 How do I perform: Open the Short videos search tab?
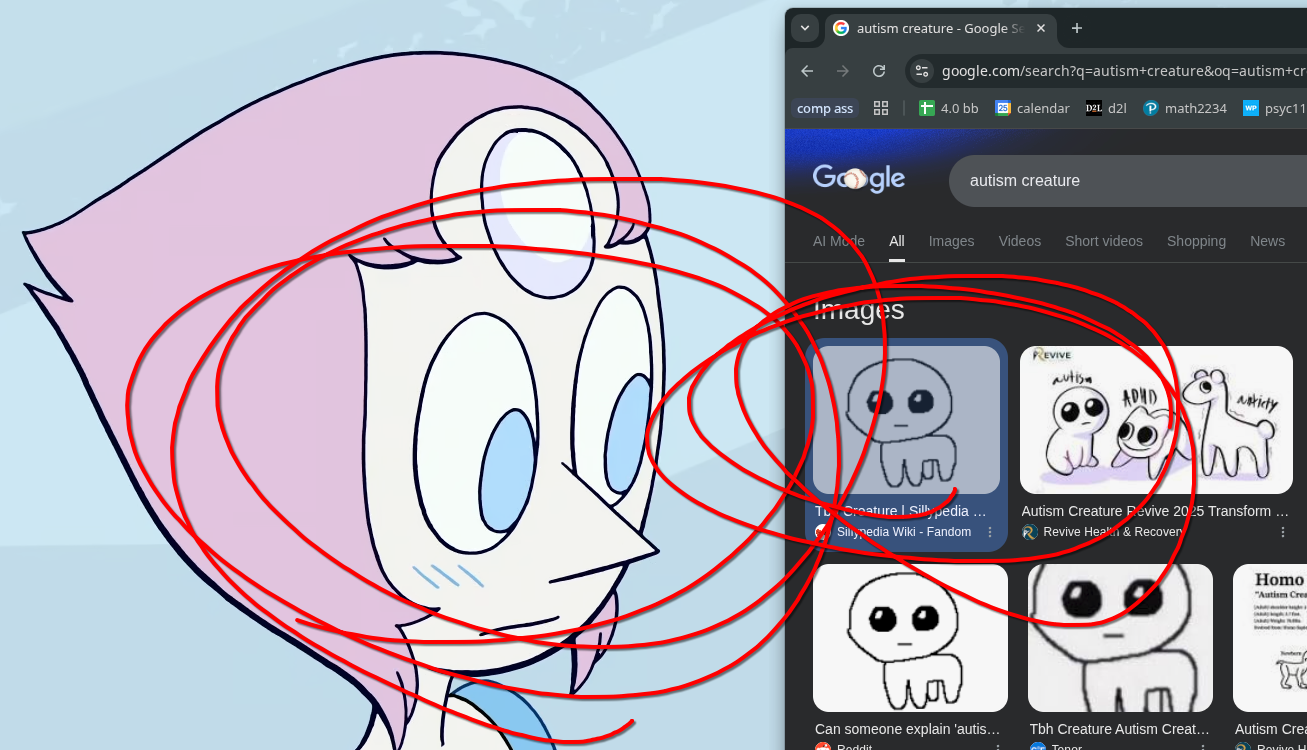point(1104,241)
